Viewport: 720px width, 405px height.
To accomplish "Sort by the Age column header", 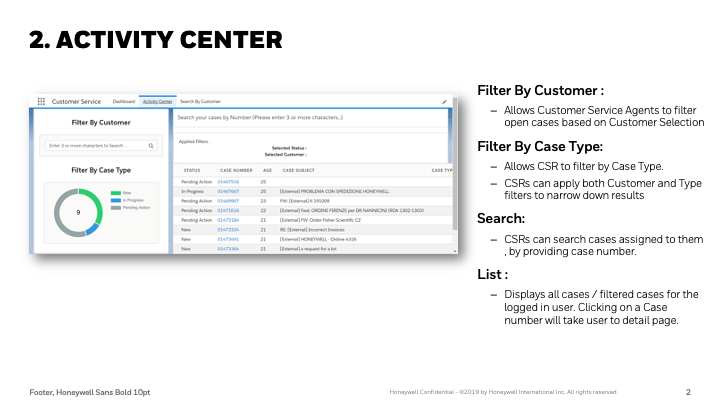I will pyautogui.click(x=267, y=171).
